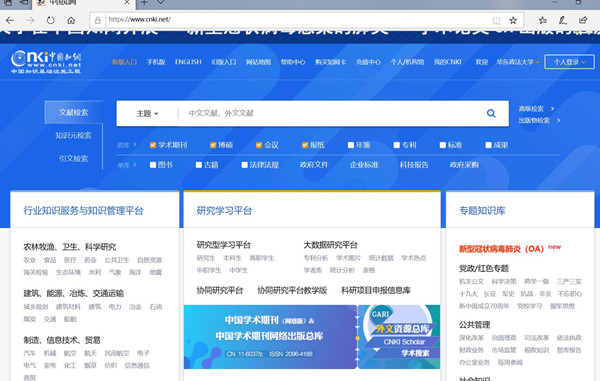Open favorites list icon in toolbar
Screen dimensions: 600x381
click(x=543, y=20)
